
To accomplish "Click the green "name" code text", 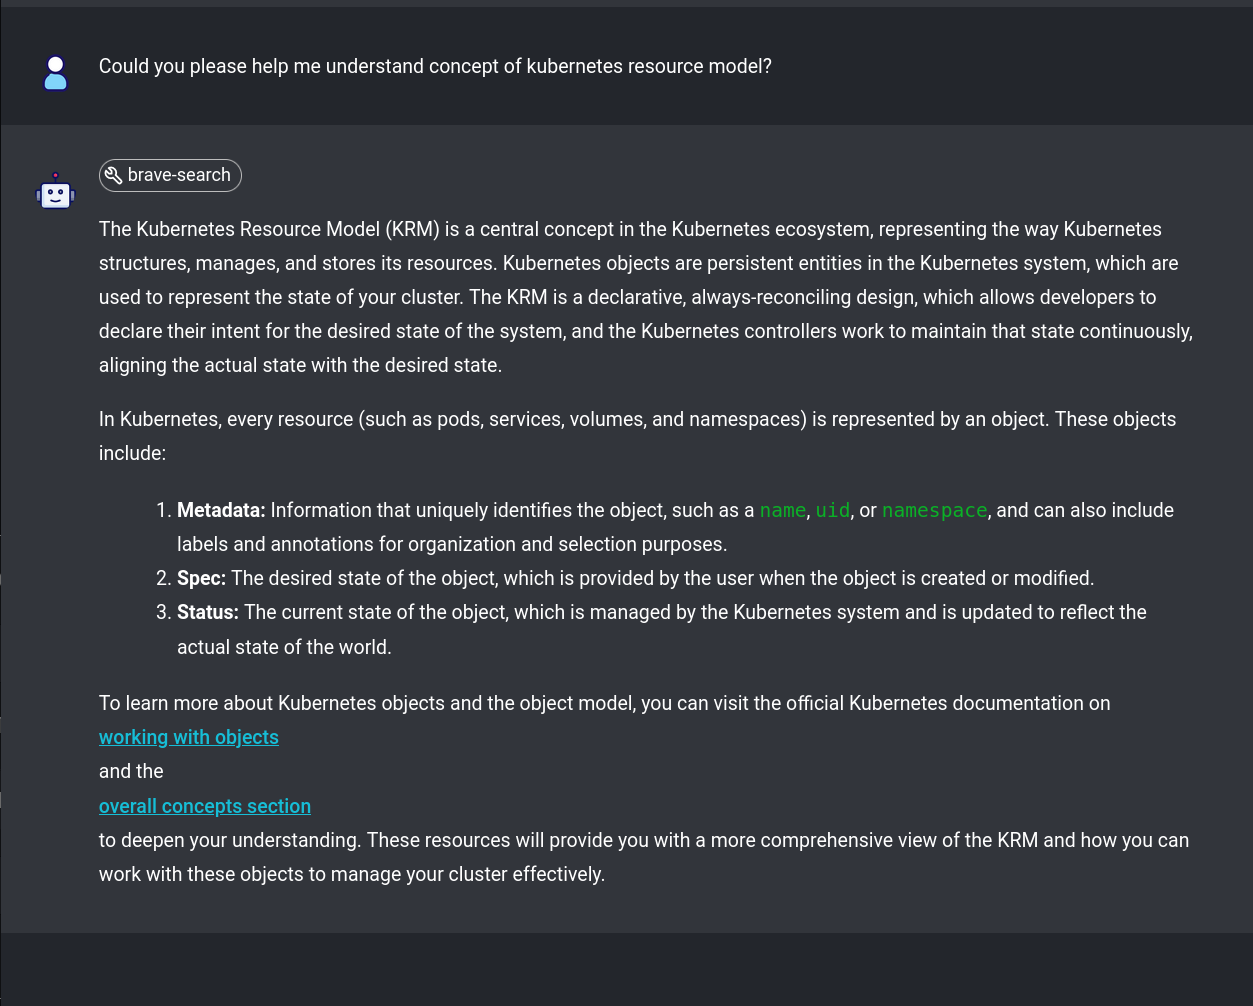I will coord(782,511).
